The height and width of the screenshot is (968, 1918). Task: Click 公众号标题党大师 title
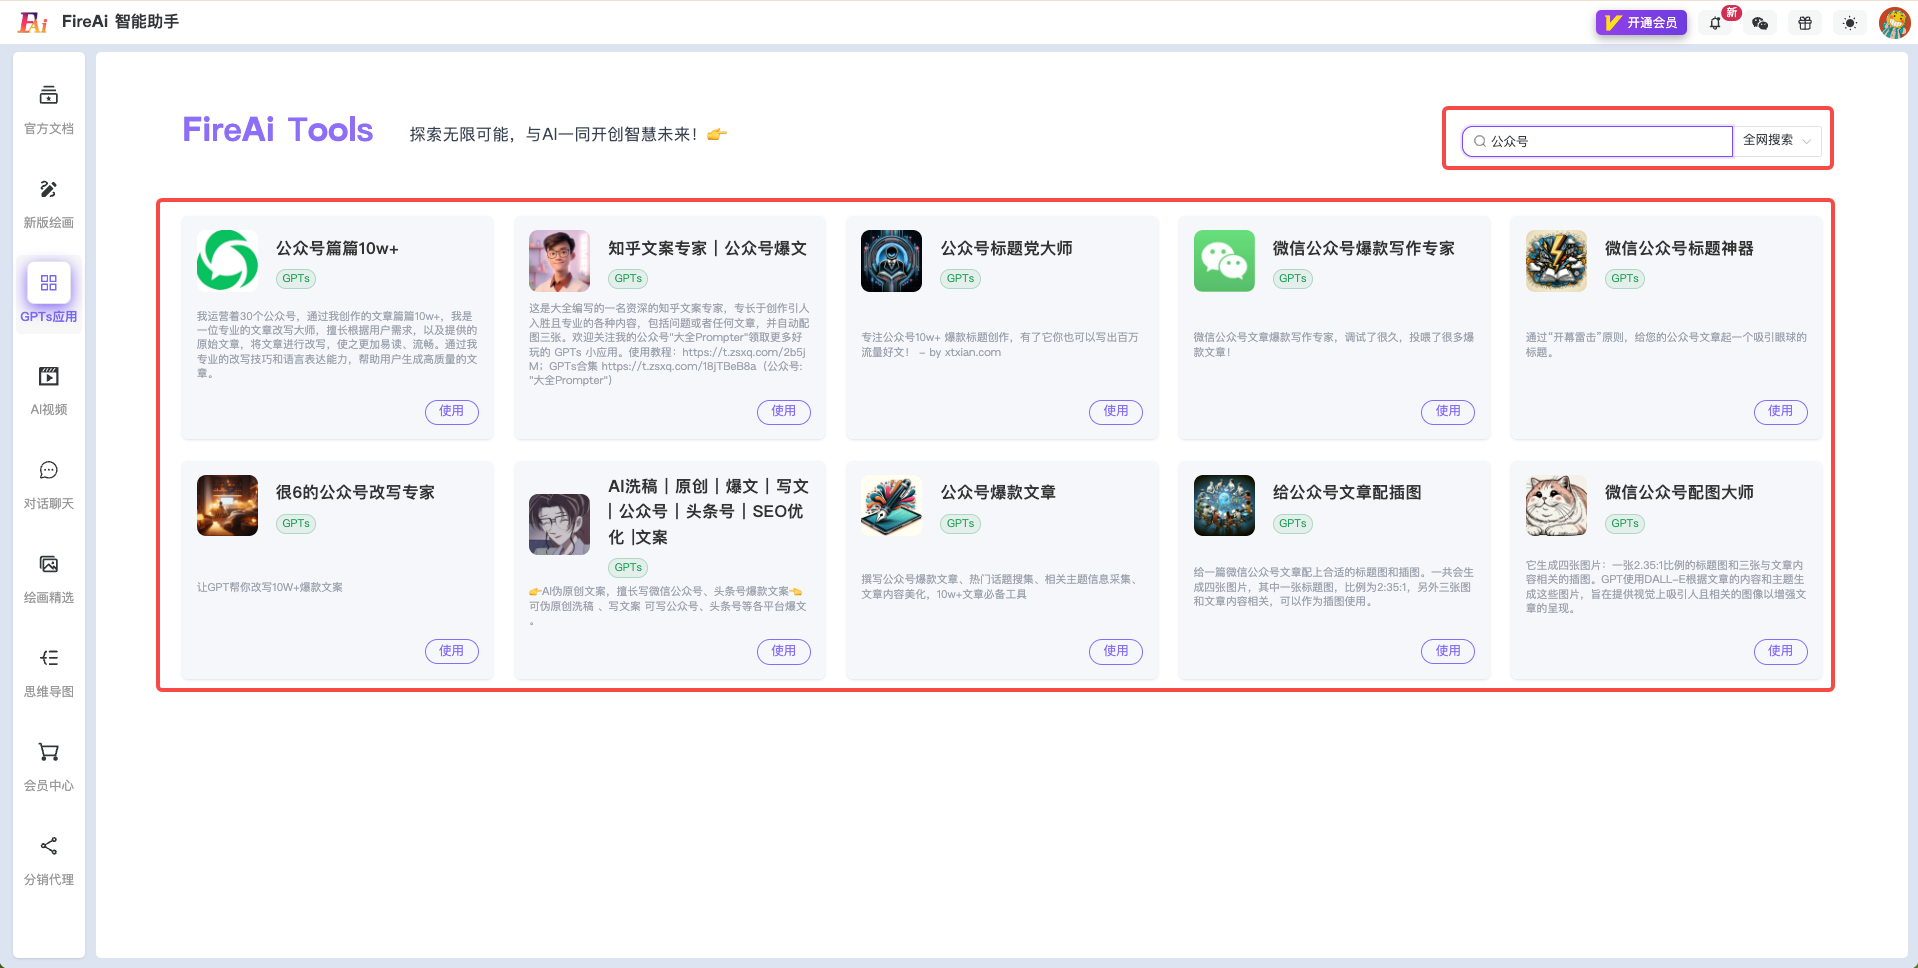click(1006, 248)
